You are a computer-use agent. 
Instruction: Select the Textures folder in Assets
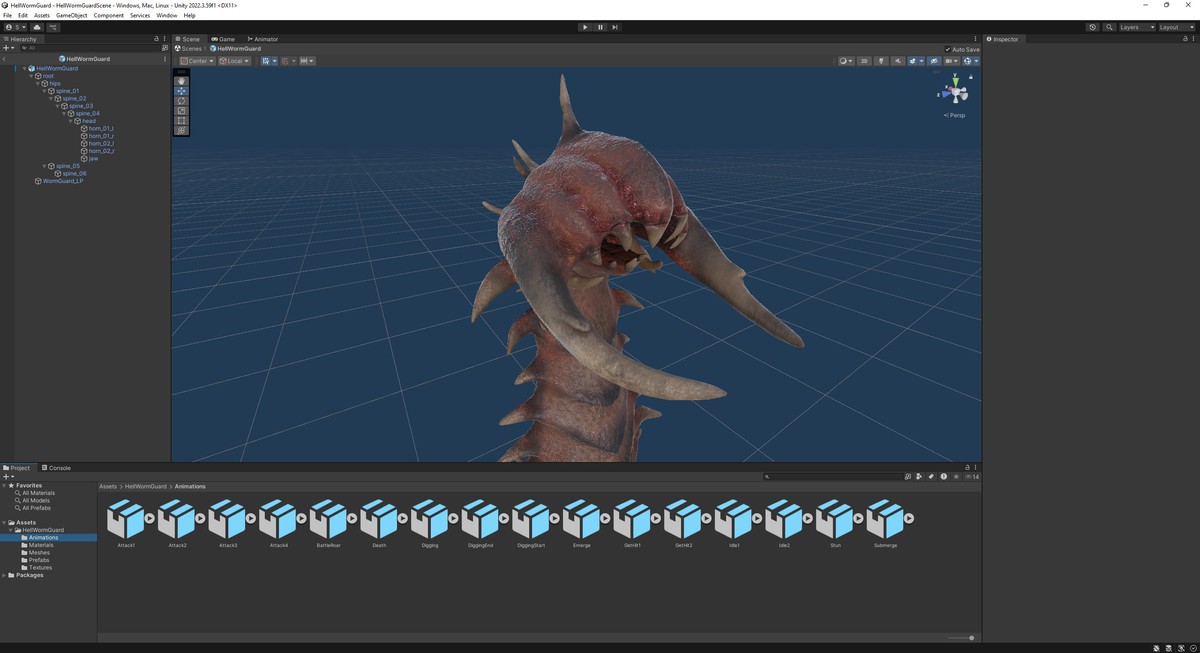40,567
